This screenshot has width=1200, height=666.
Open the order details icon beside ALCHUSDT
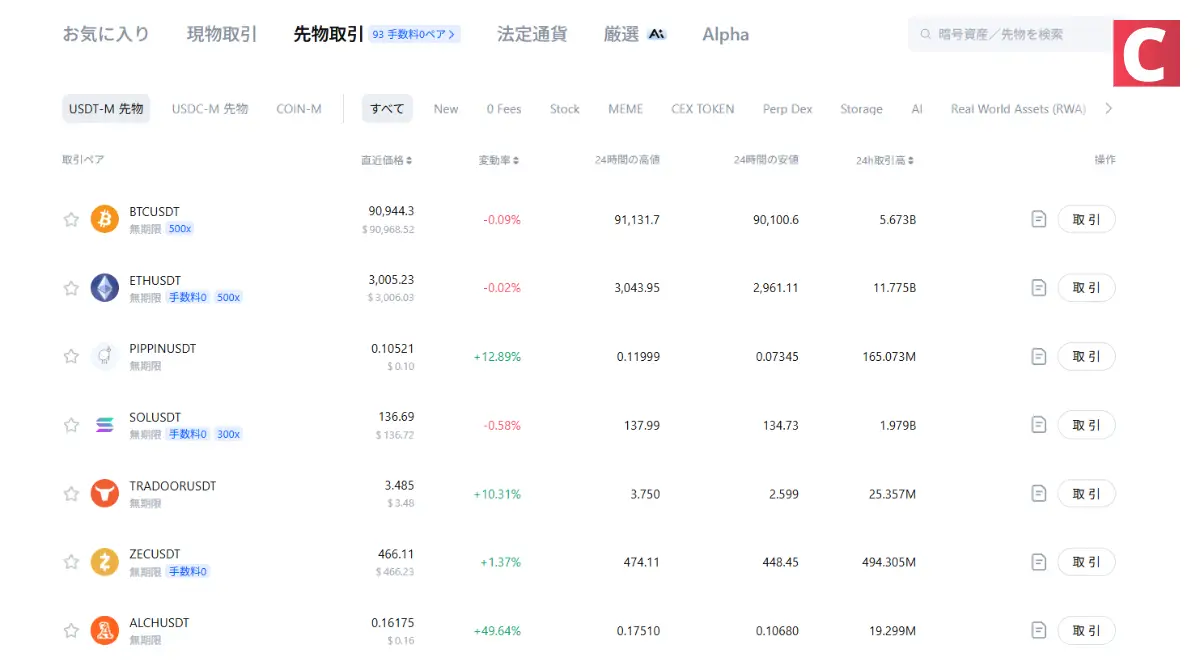[1038, 630]
